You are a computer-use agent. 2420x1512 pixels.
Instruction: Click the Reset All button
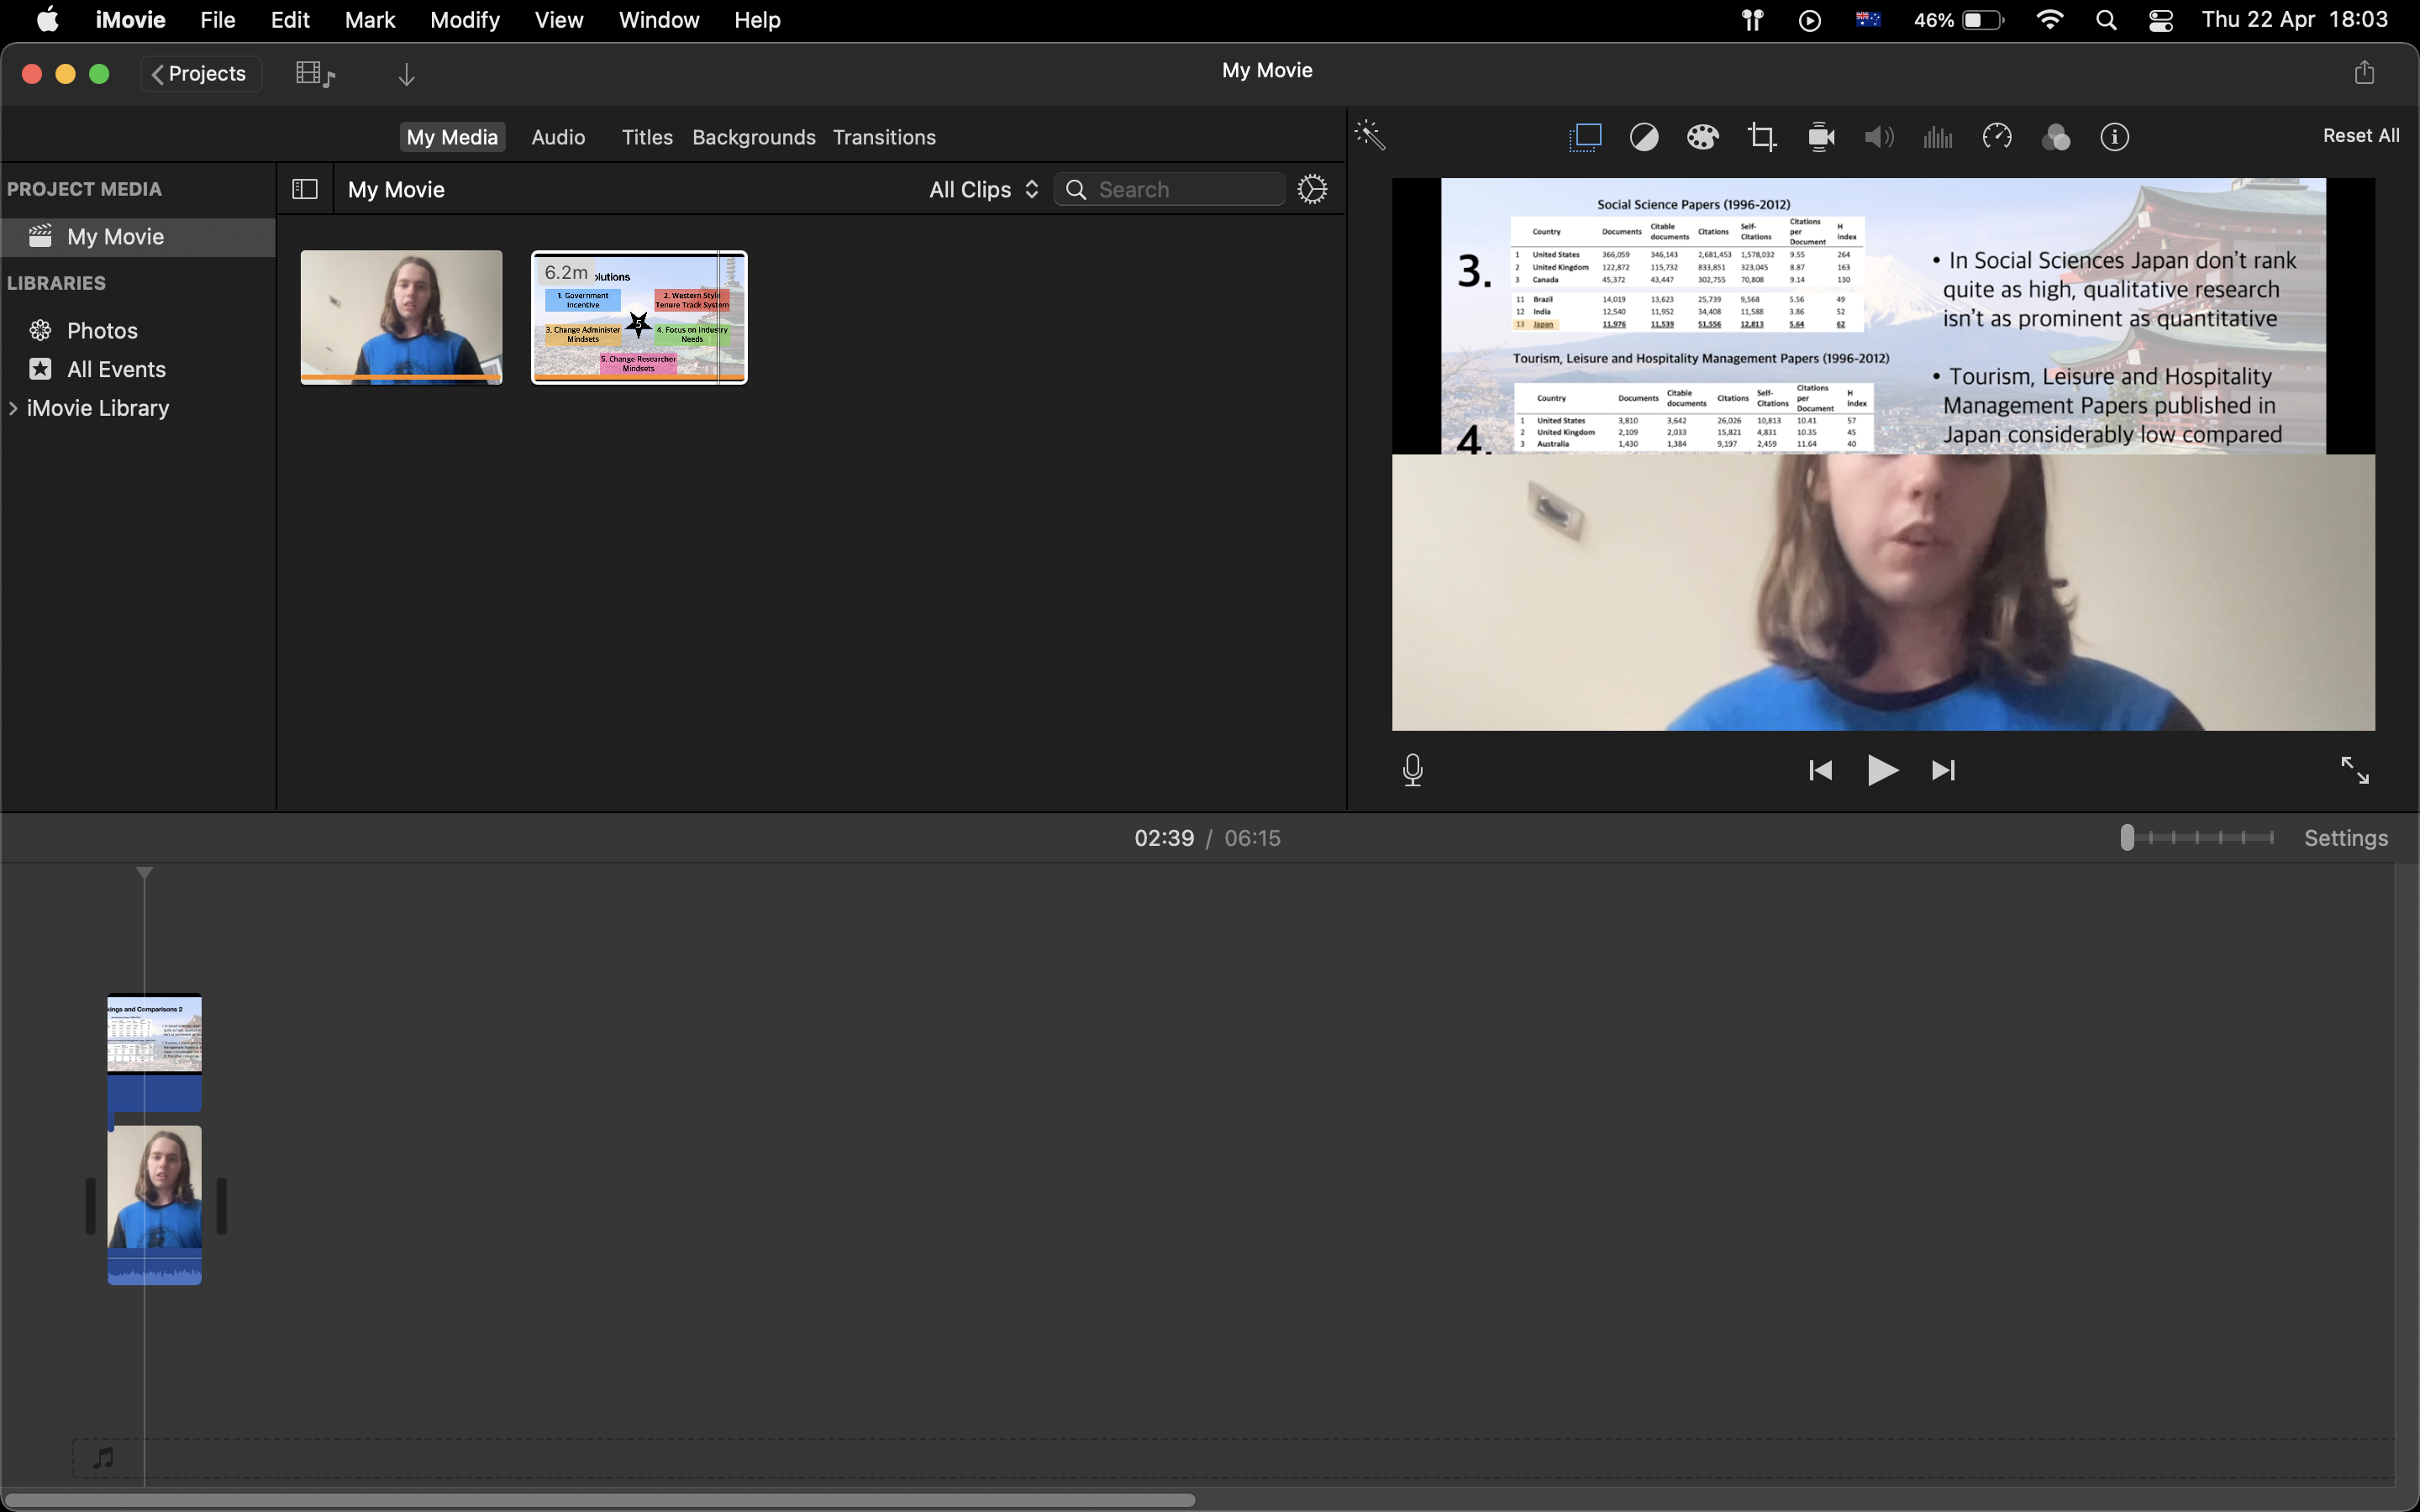point(2360,136)
